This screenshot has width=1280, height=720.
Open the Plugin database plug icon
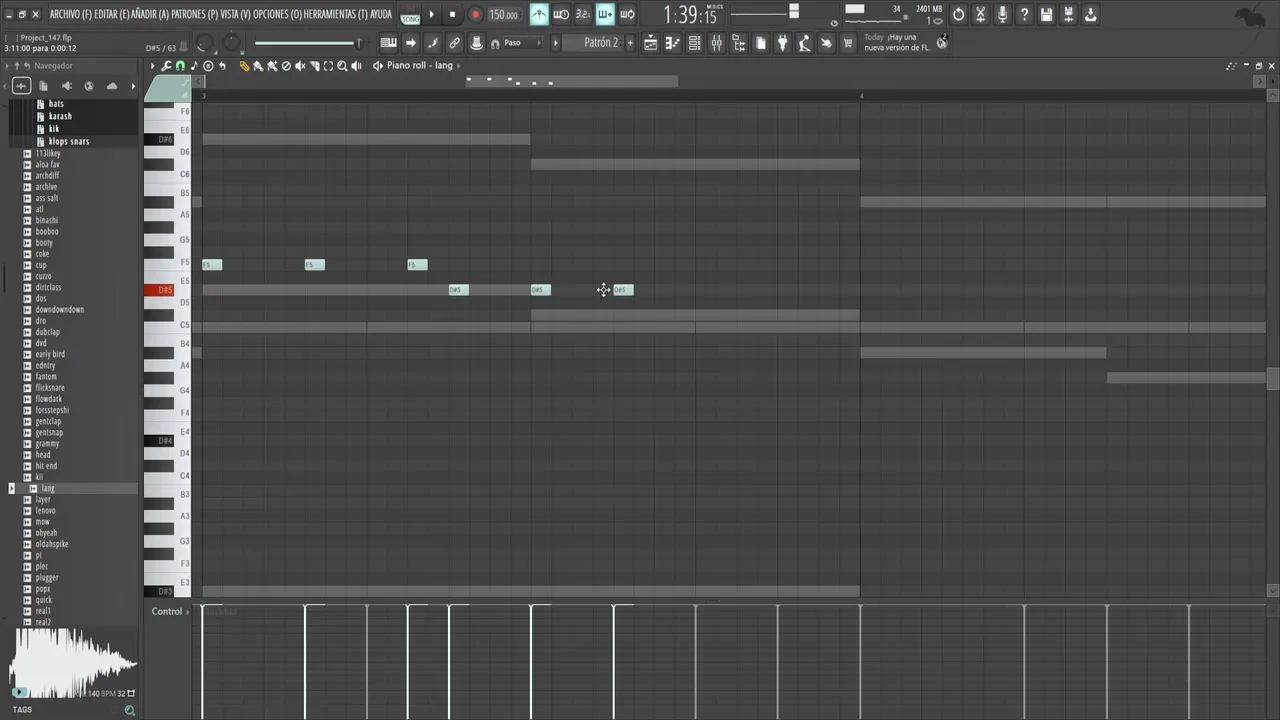click(x=782, y=43)
